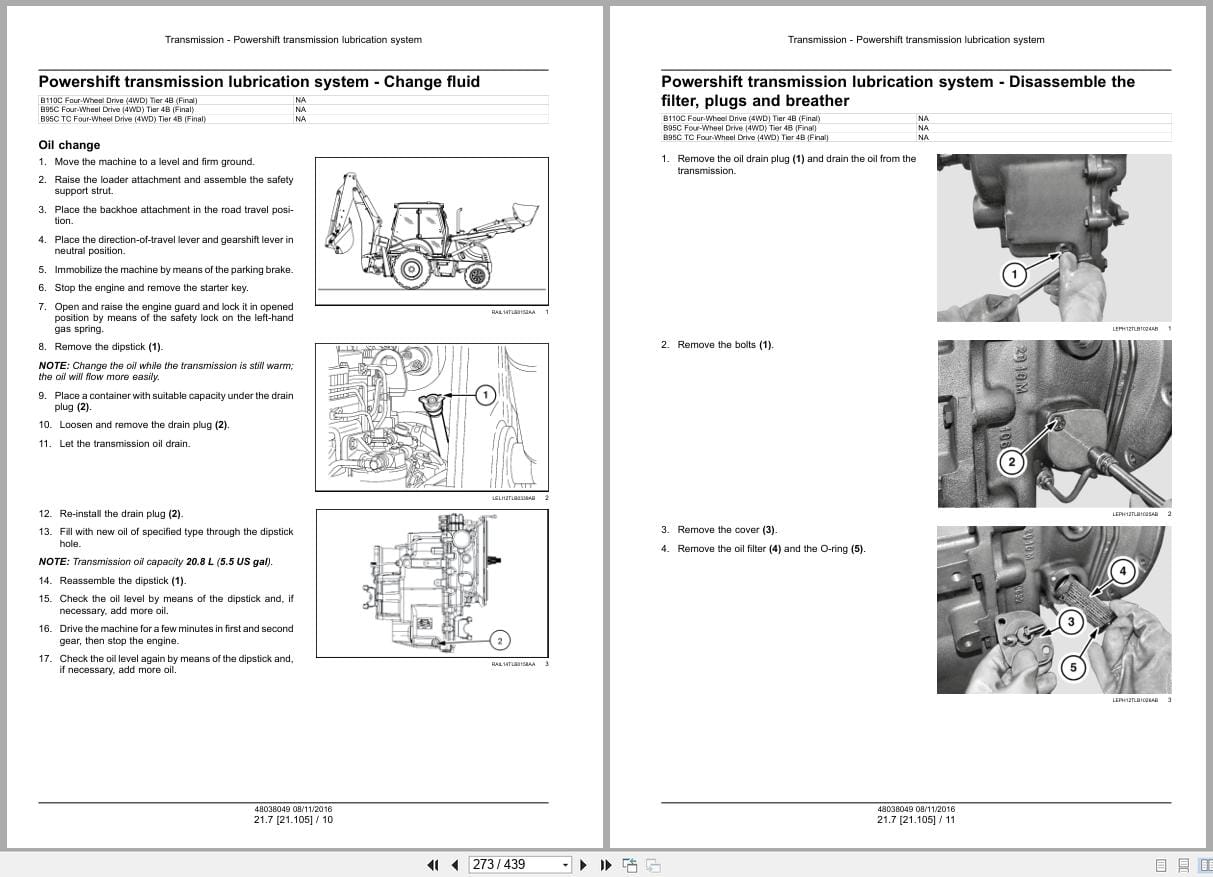
Task: Enable continuous scrolling page layout
Action: (1183, 864)
